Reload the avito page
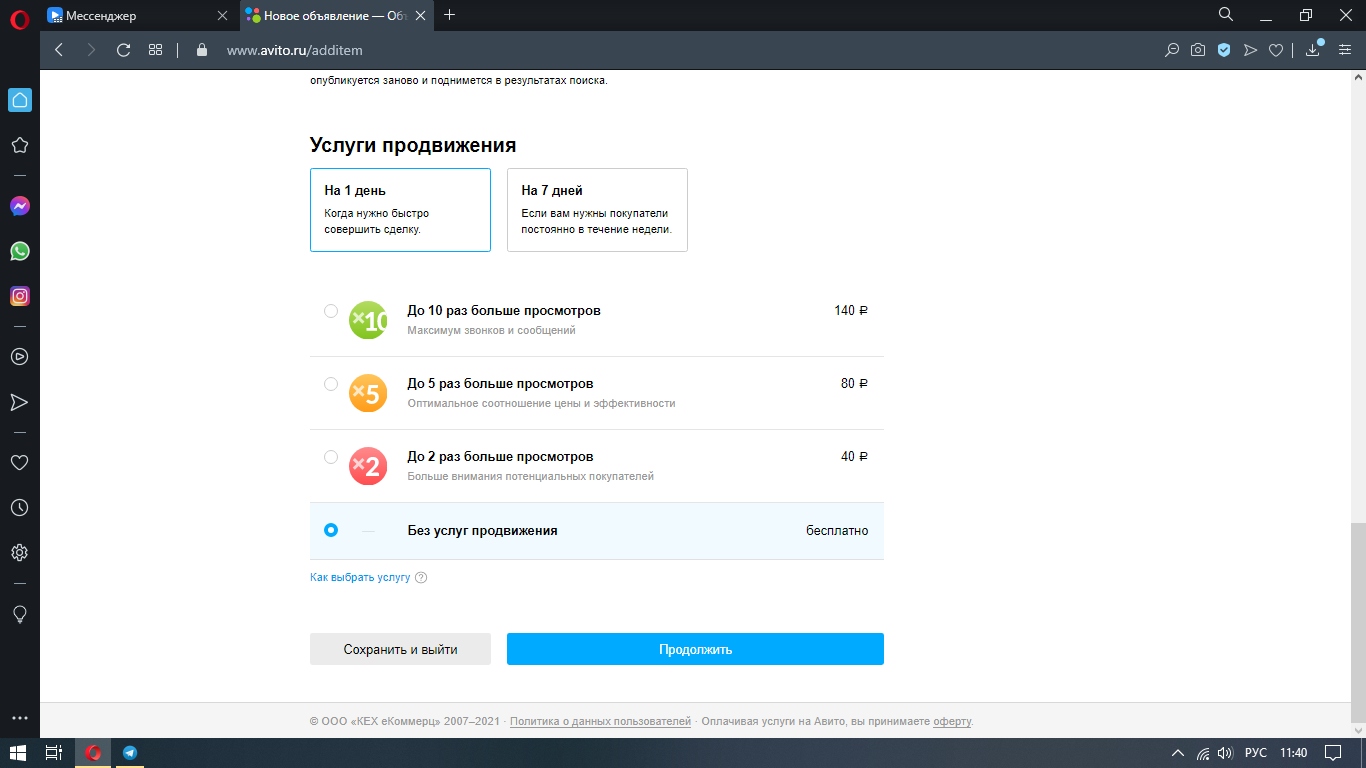Image resolution: width=1366 pixels, height=768 pixels. click(x=123, y=50)
